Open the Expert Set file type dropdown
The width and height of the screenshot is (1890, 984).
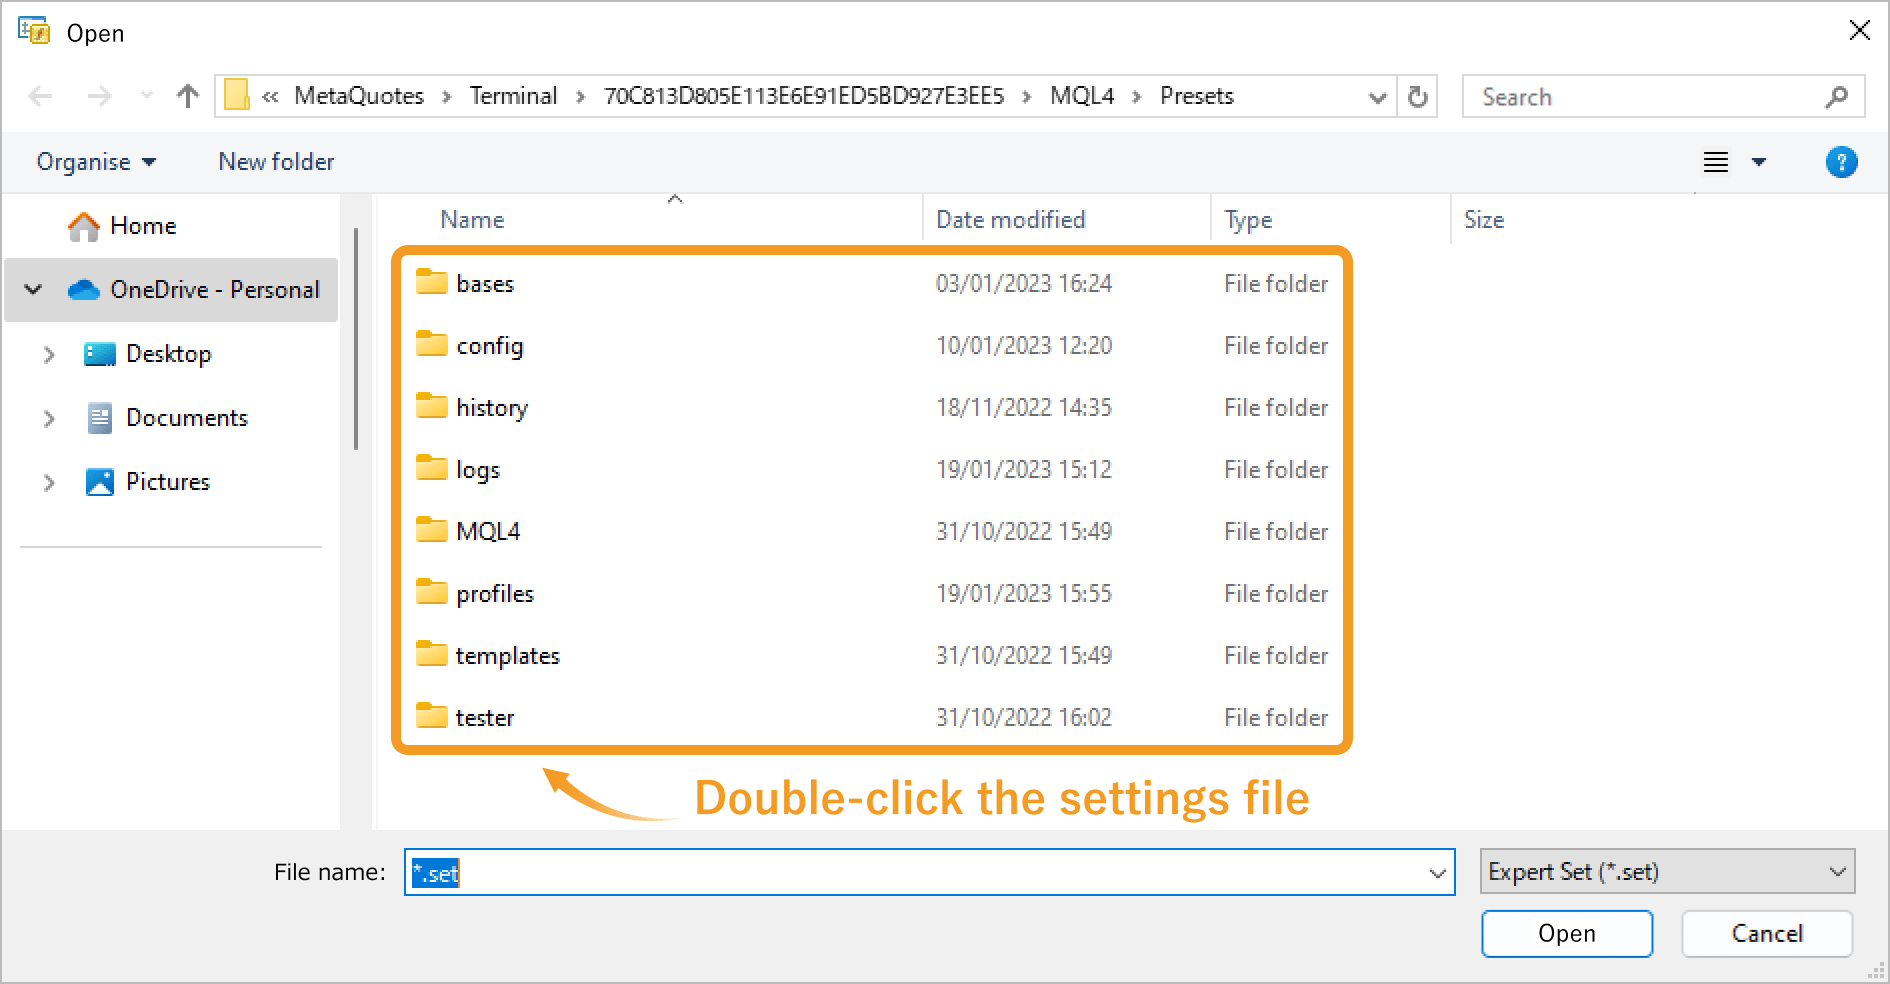coord(1838,871)
